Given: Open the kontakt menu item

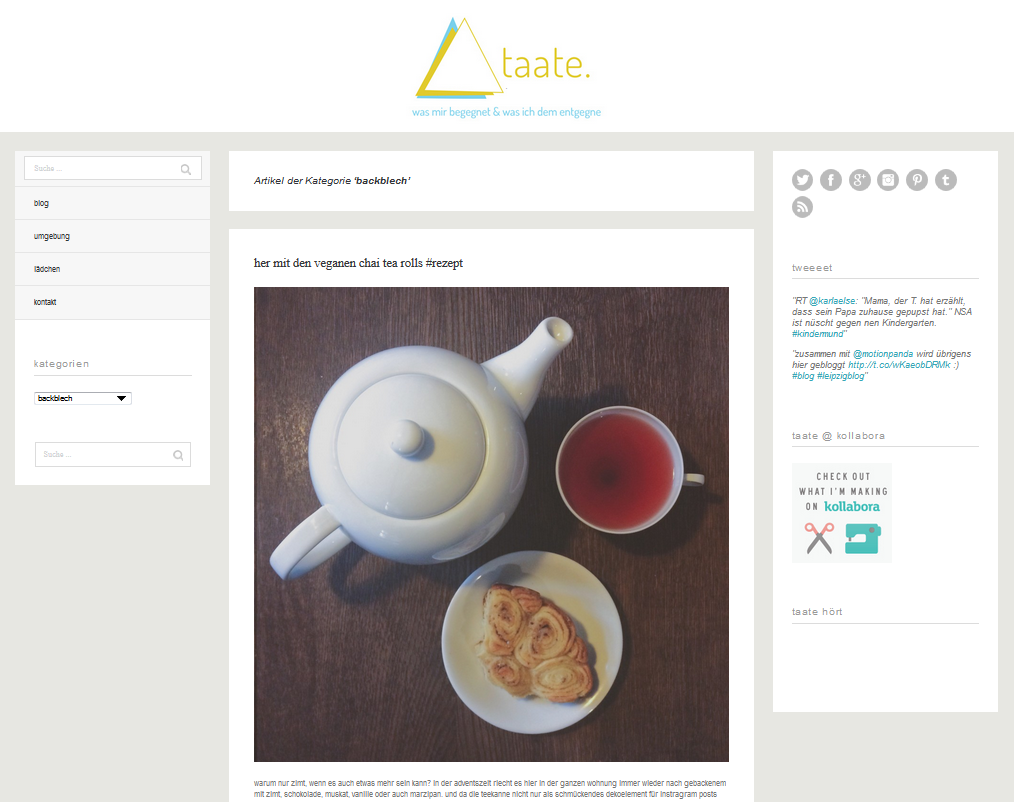Looking at the screenshot, I should [113, 302].
